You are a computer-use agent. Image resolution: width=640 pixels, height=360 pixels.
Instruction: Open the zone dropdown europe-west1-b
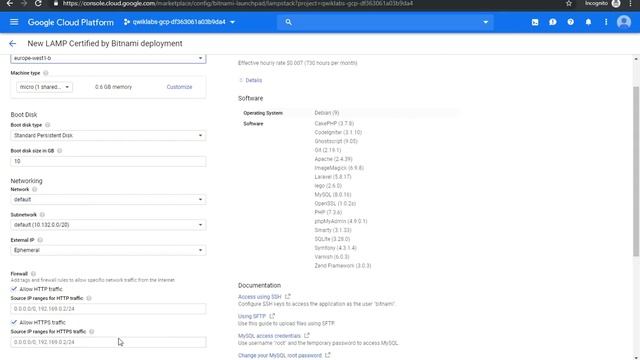click(108, 58)
